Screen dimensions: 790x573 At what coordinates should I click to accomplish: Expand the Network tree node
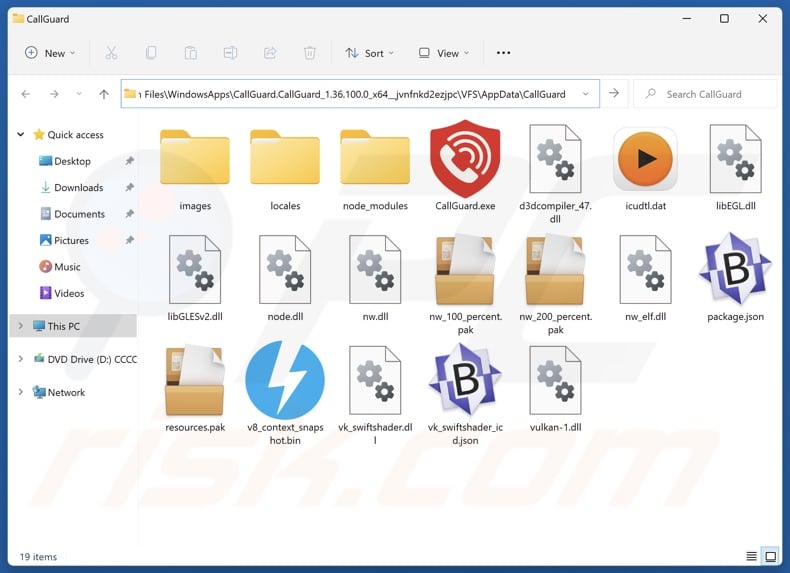21,392
